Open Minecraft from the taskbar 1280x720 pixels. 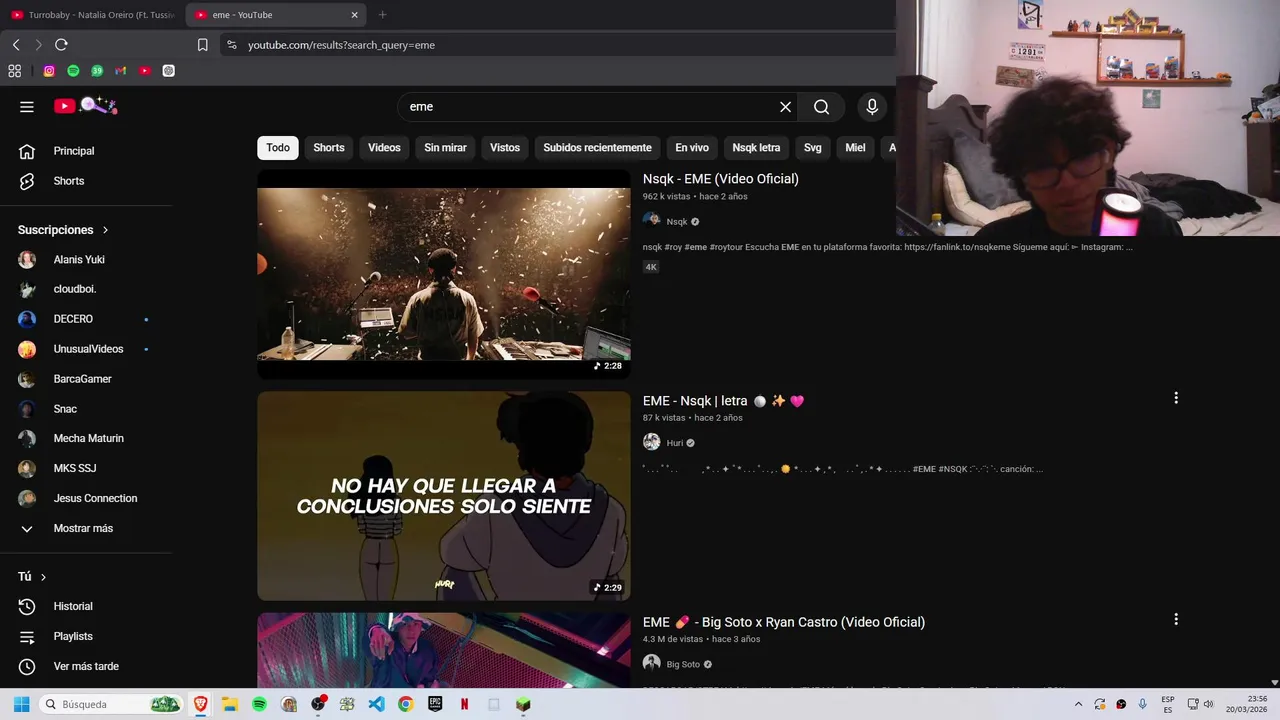pos(523,704)
